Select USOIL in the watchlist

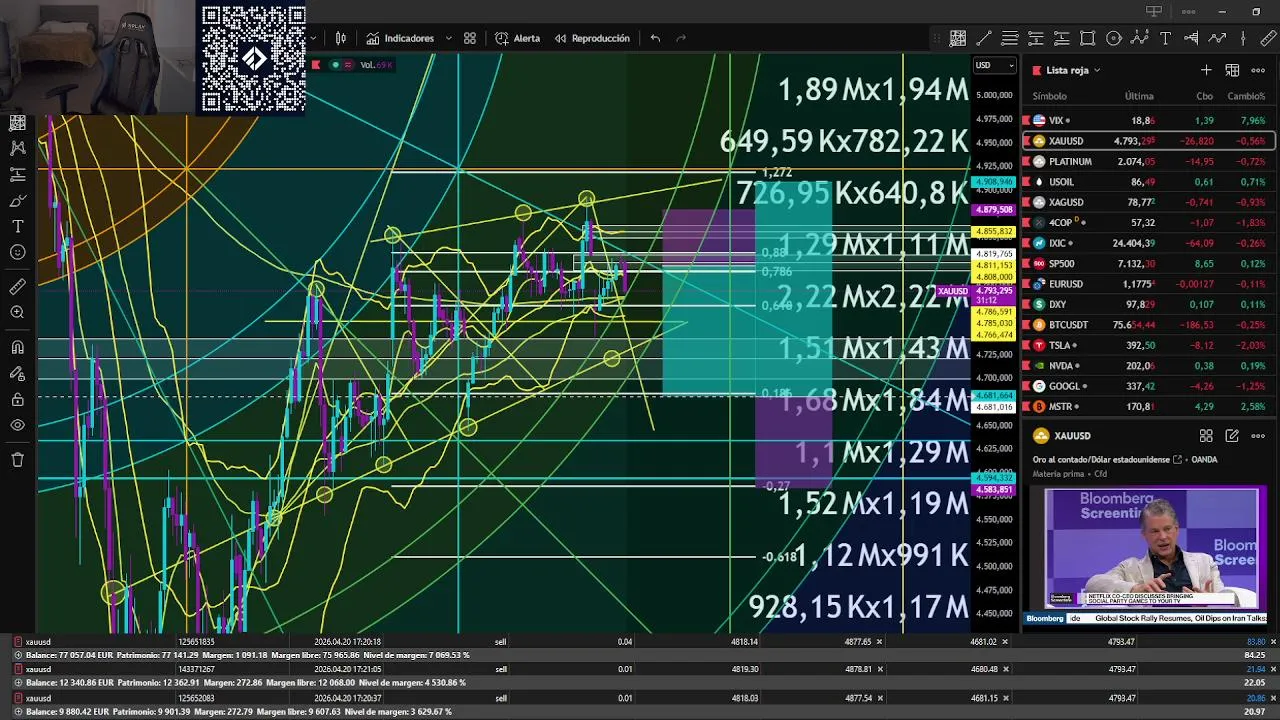tap(1148, 182)
